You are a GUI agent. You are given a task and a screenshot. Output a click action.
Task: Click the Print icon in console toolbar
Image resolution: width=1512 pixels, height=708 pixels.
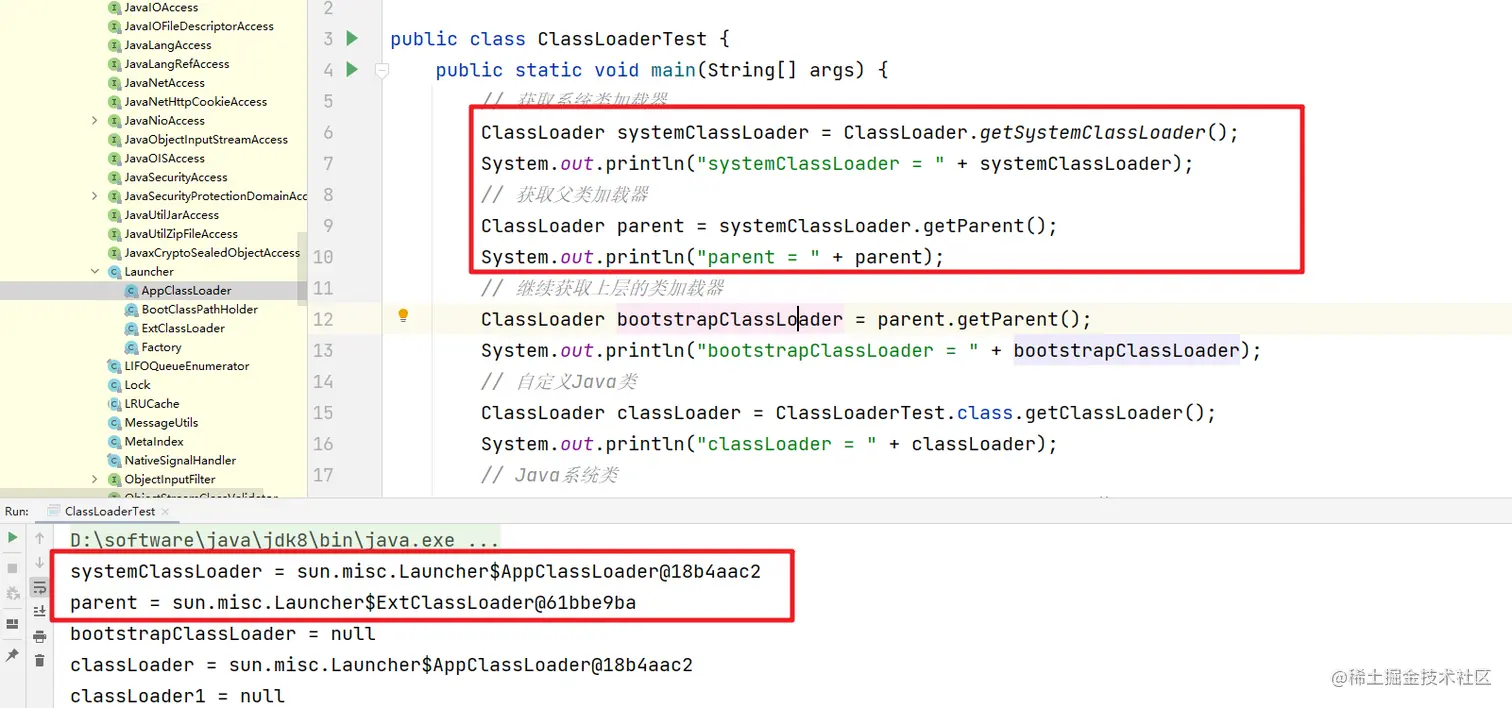[40, 636]
